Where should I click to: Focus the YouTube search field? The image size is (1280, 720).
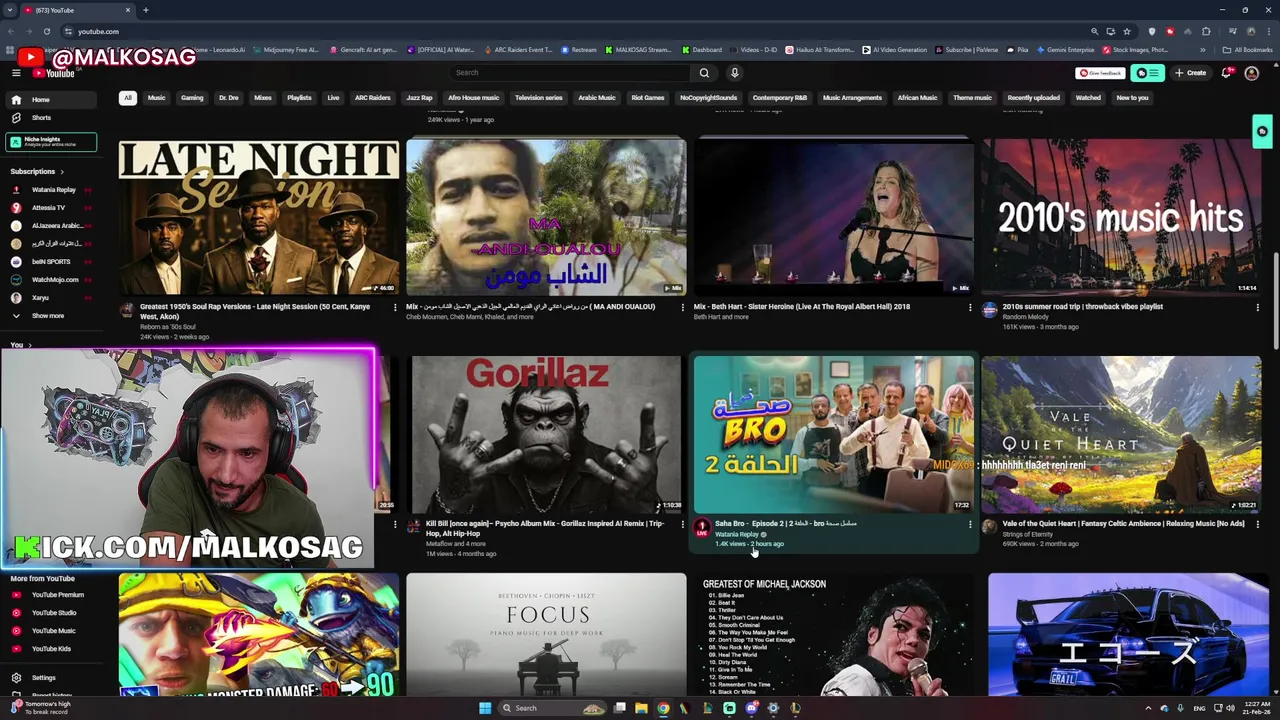tap(570, 73)
